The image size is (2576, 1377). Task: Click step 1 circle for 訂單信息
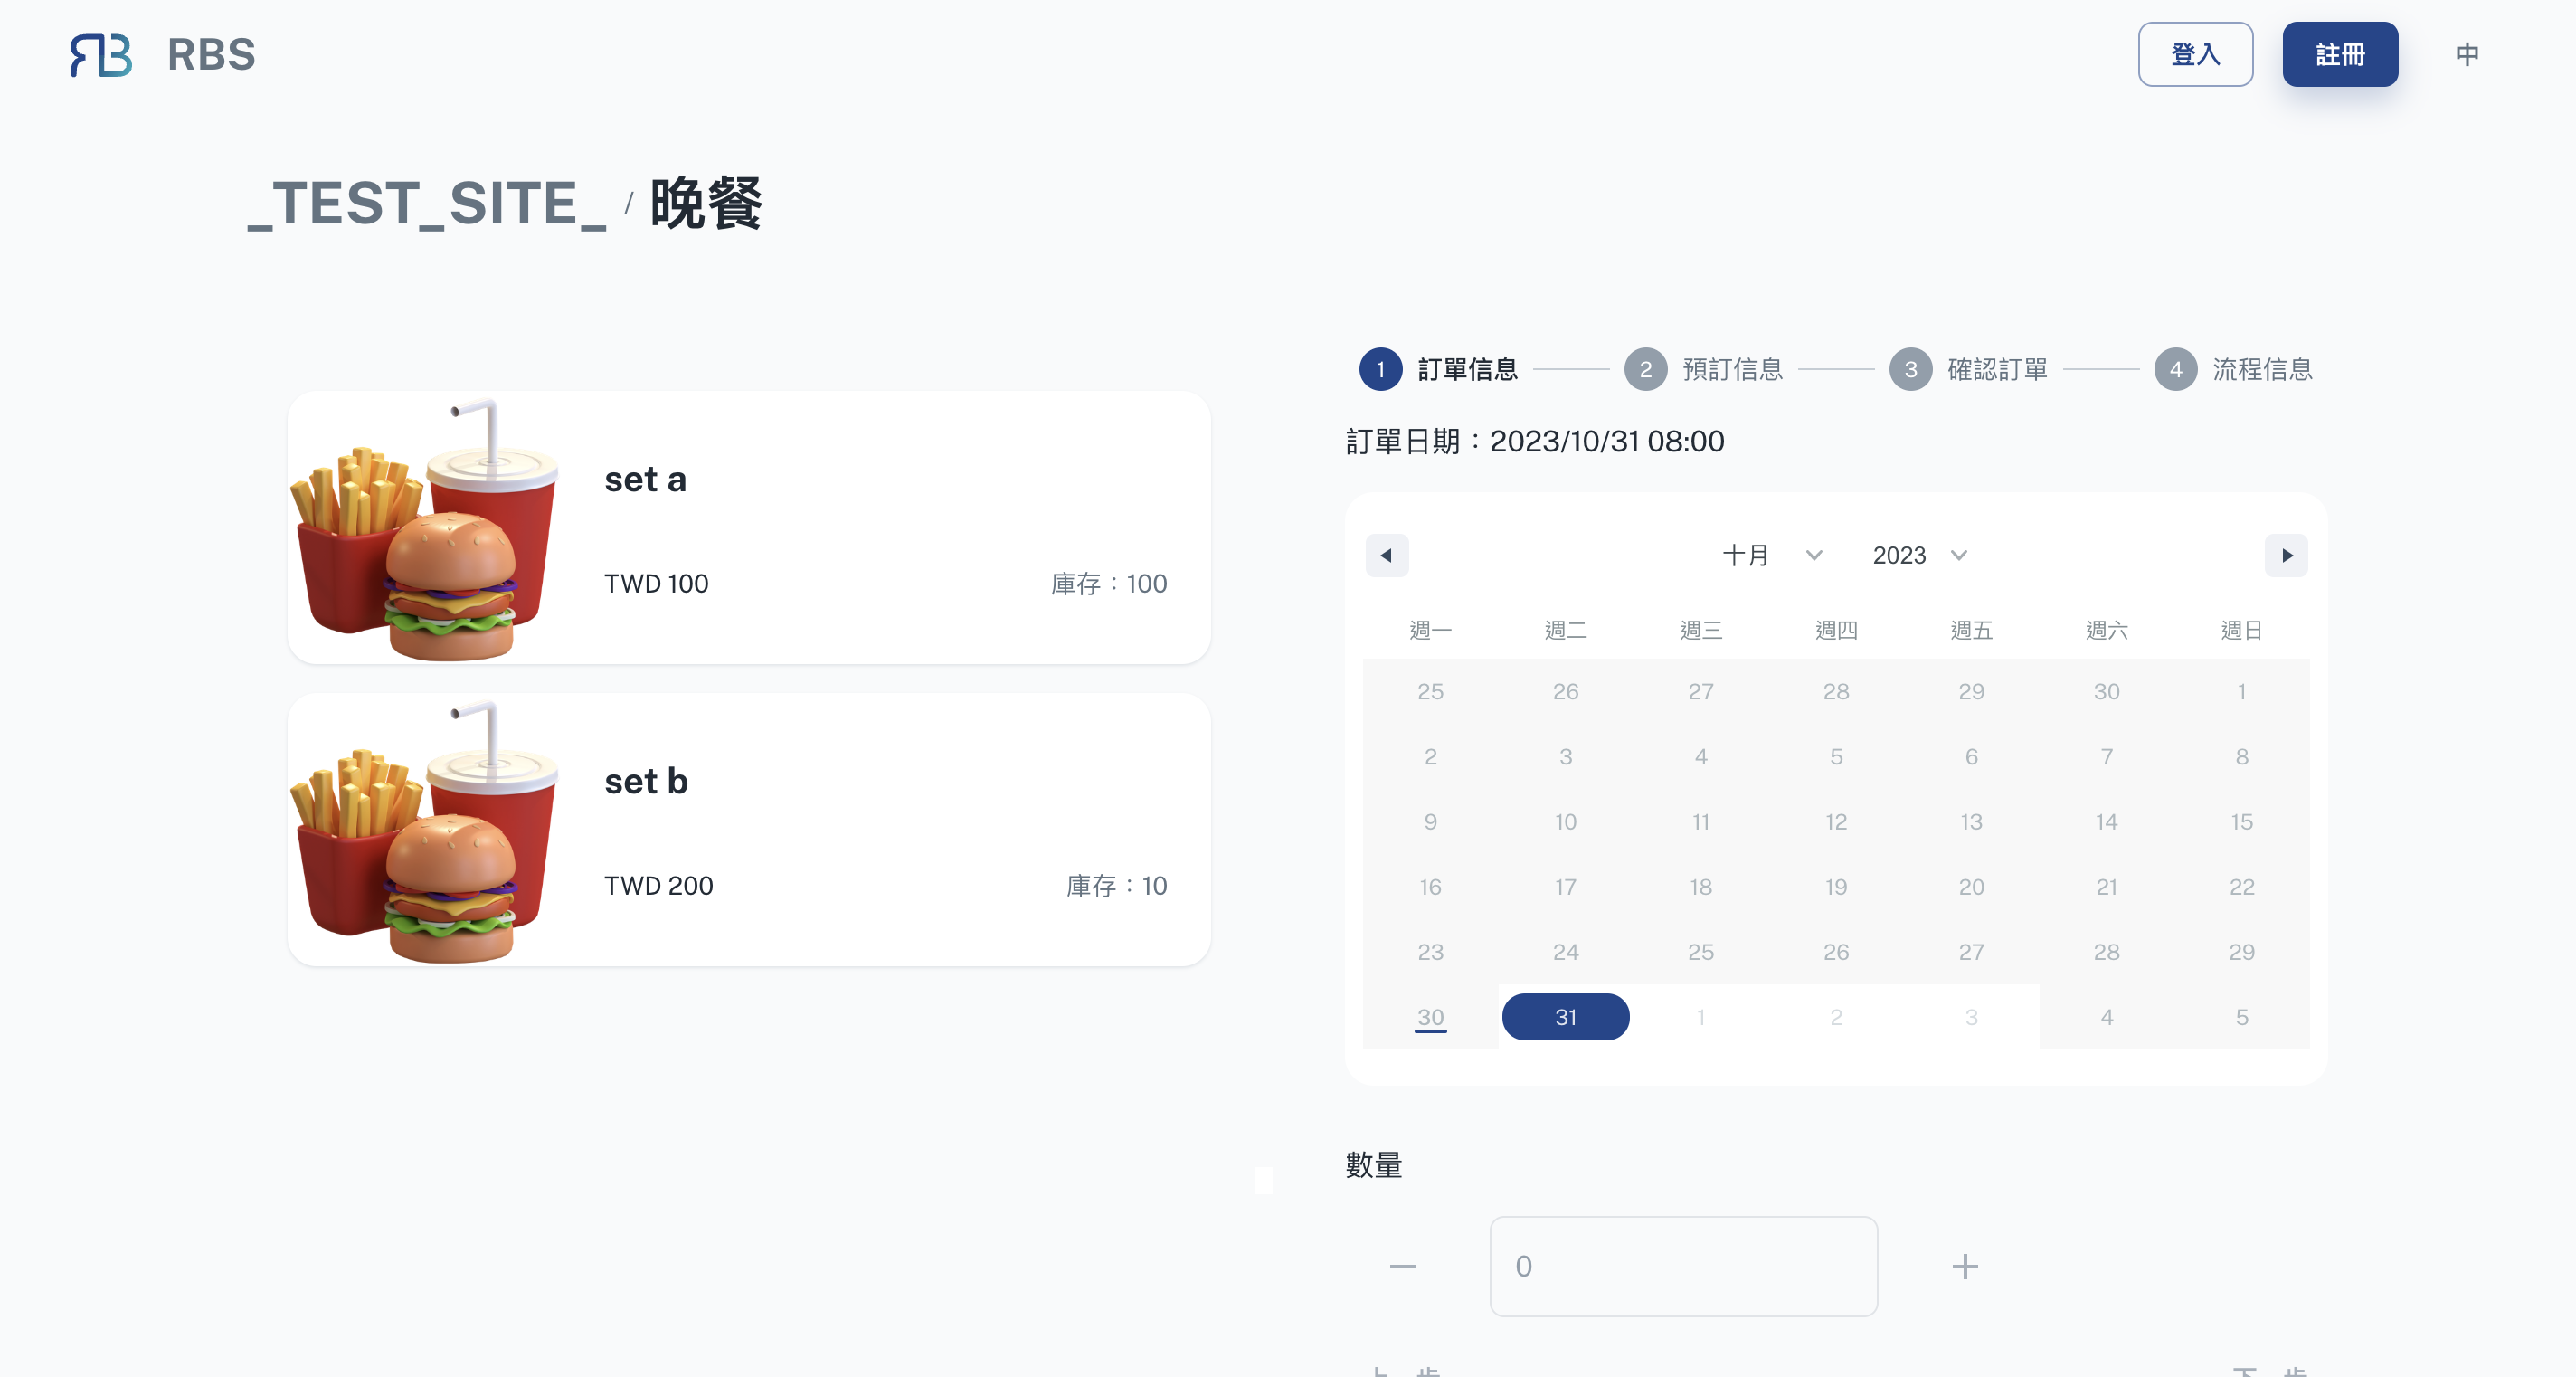point(1380,369)
